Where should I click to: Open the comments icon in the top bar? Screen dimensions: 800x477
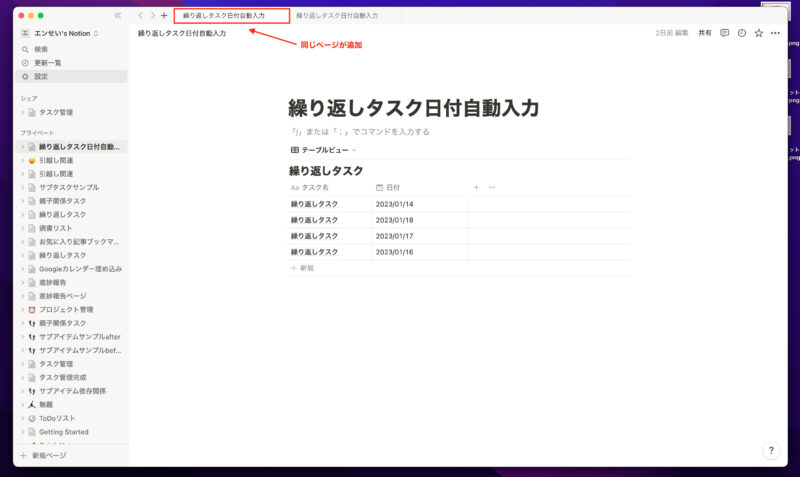click(x=724, y=33)
